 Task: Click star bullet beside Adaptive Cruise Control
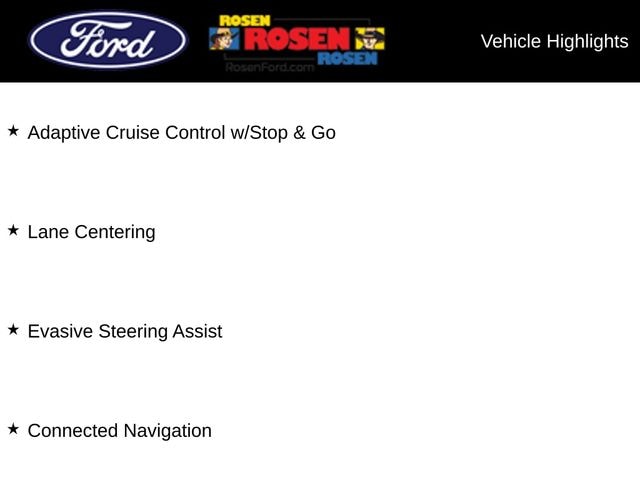point(14,131)
